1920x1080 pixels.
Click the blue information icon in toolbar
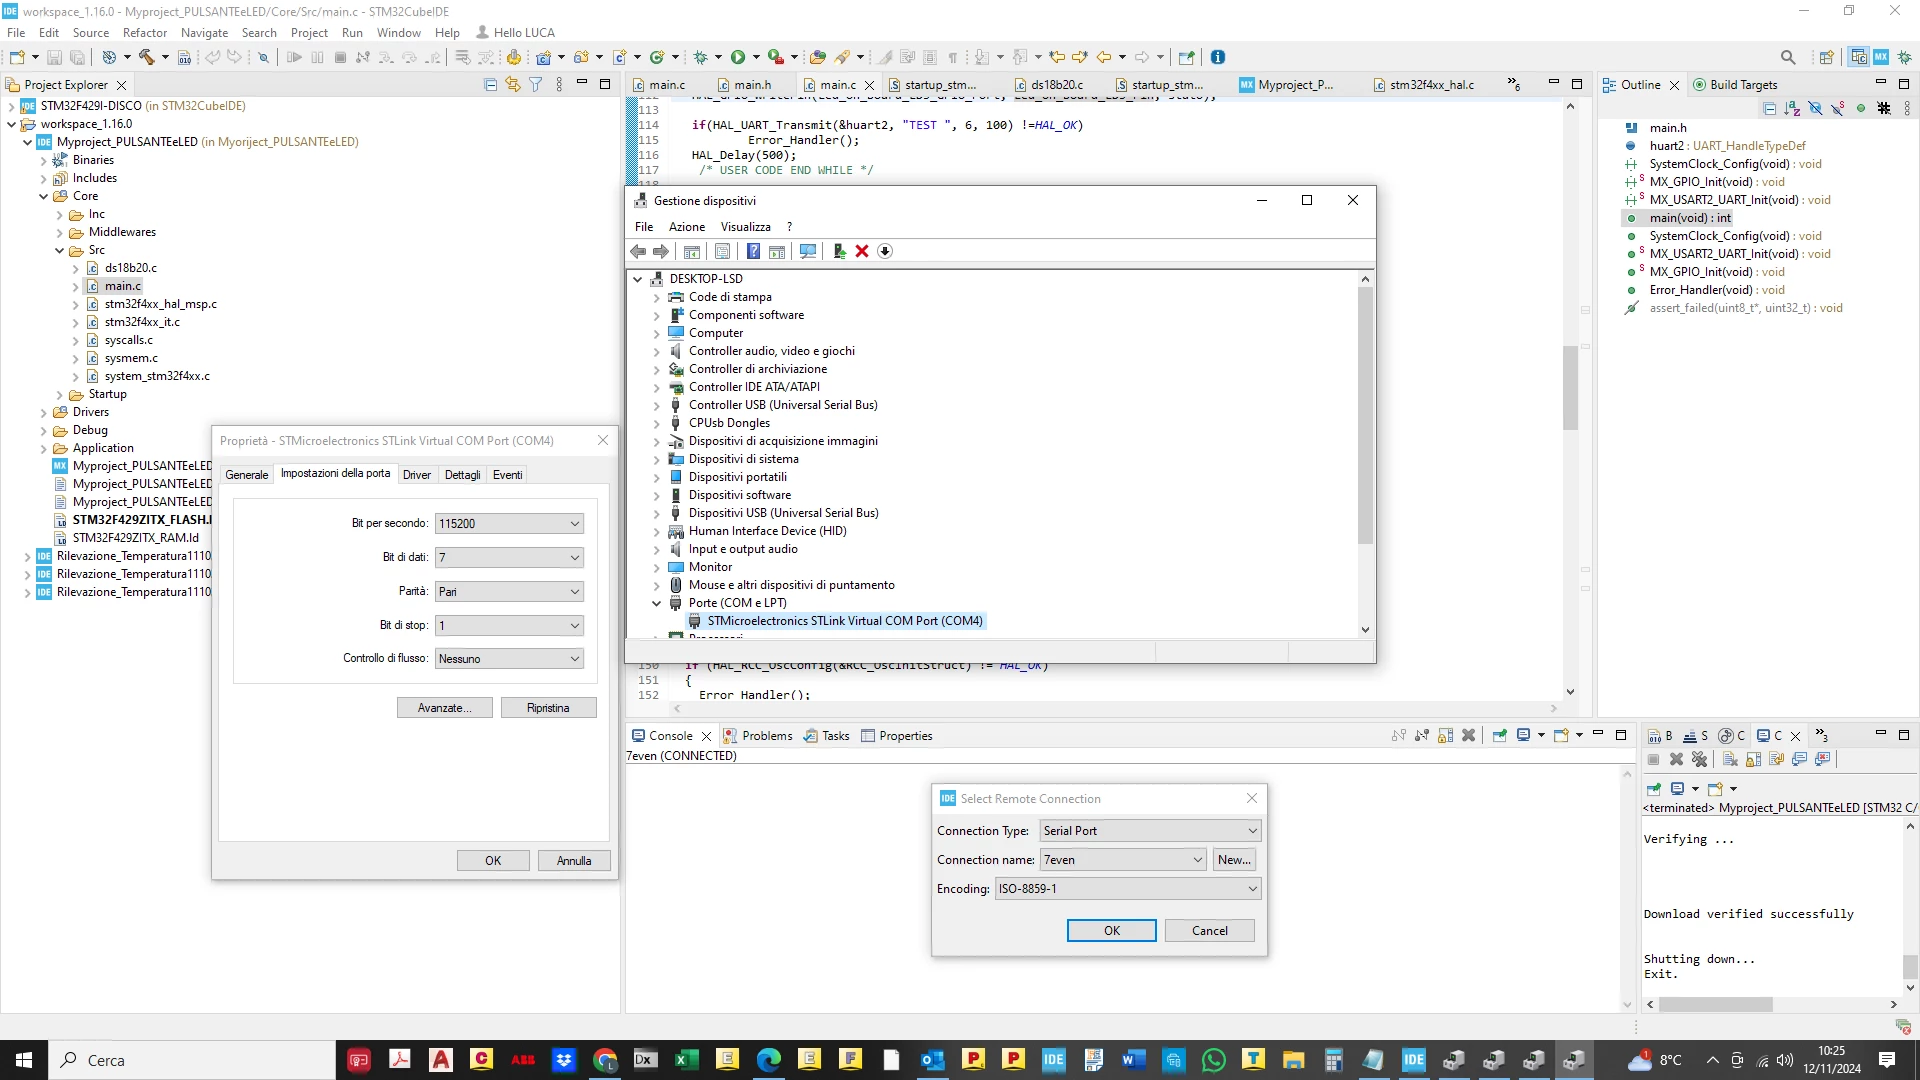coord(1218,57)
